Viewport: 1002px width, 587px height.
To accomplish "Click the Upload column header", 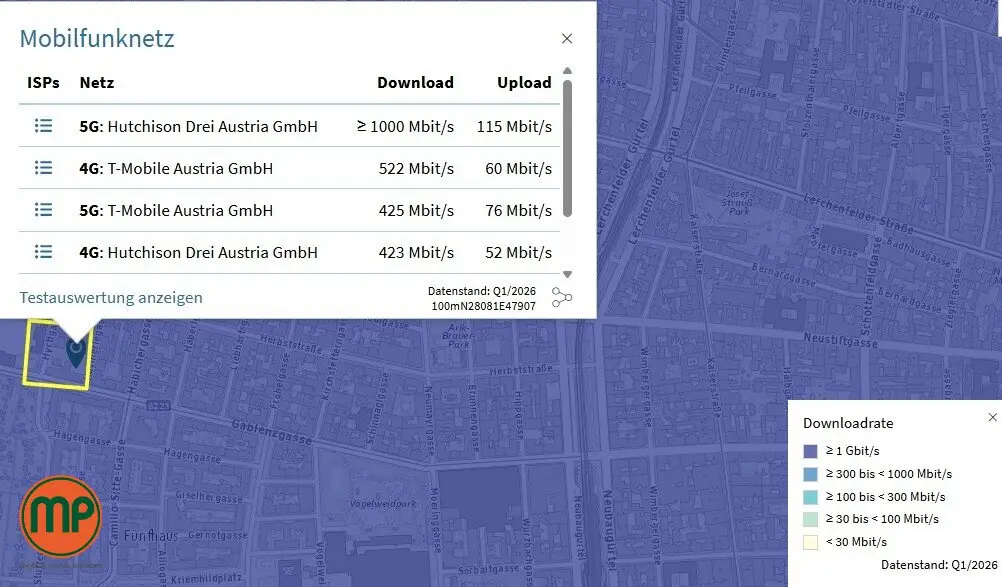I will coord(524,82).
